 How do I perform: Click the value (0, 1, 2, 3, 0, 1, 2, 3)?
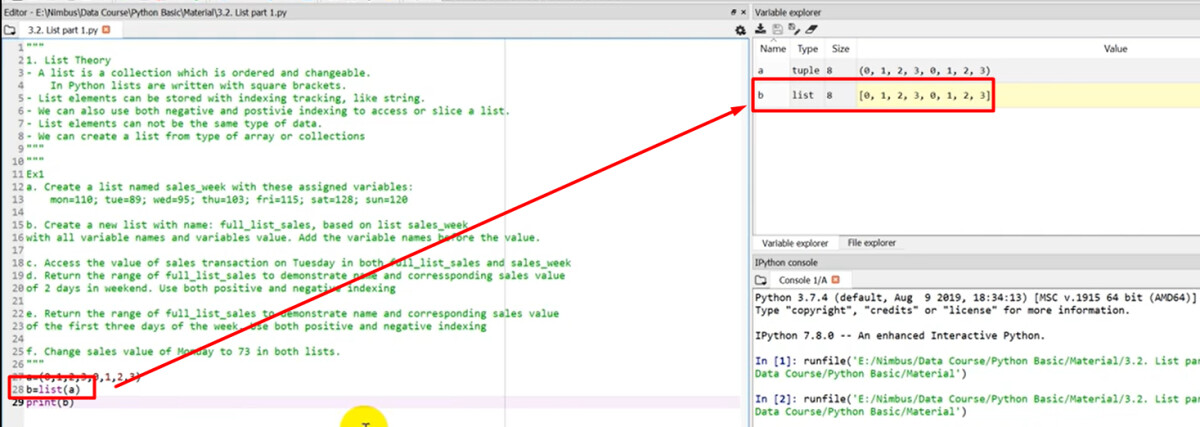pyautogui.click(x=924, y=71)
